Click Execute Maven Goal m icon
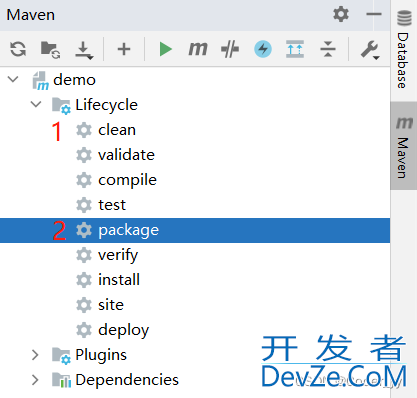417x398 pixels. click(198, 49)
